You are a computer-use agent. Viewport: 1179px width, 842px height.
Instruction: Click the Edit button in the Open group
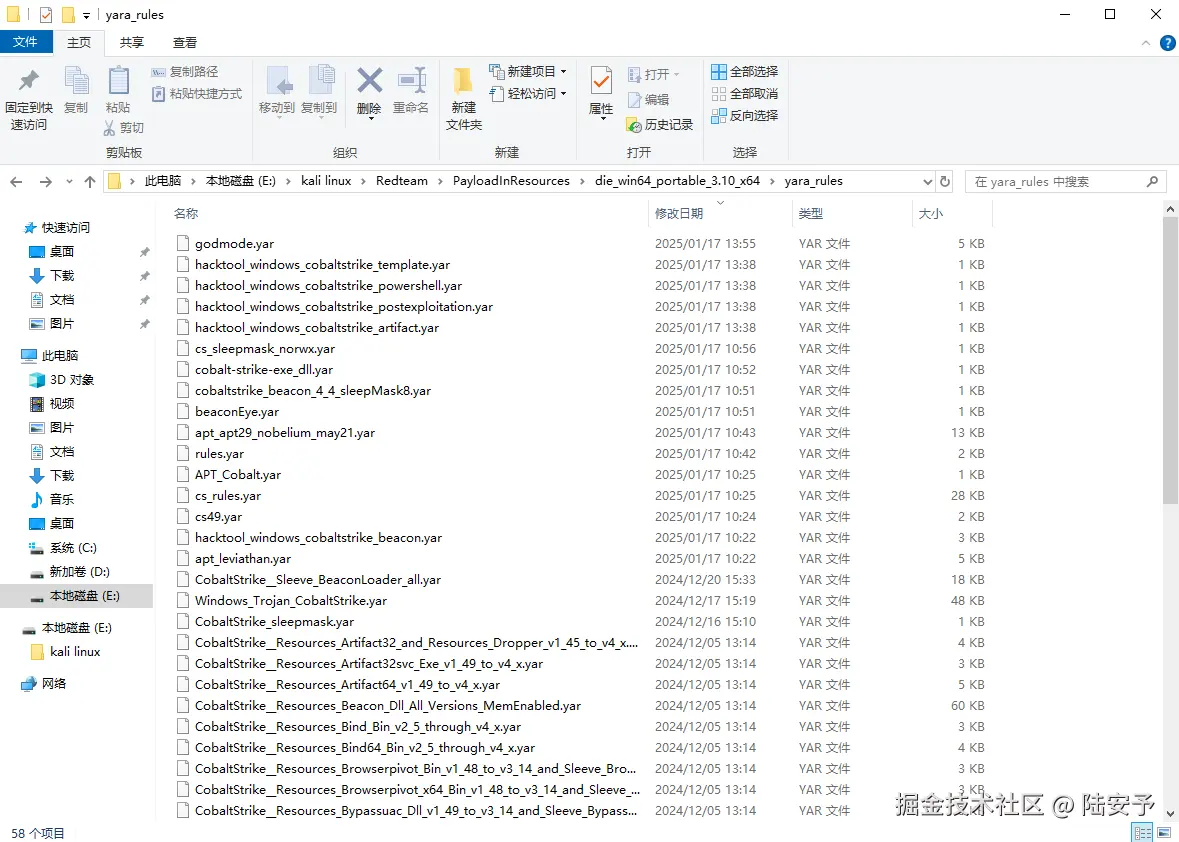point(648,99)
